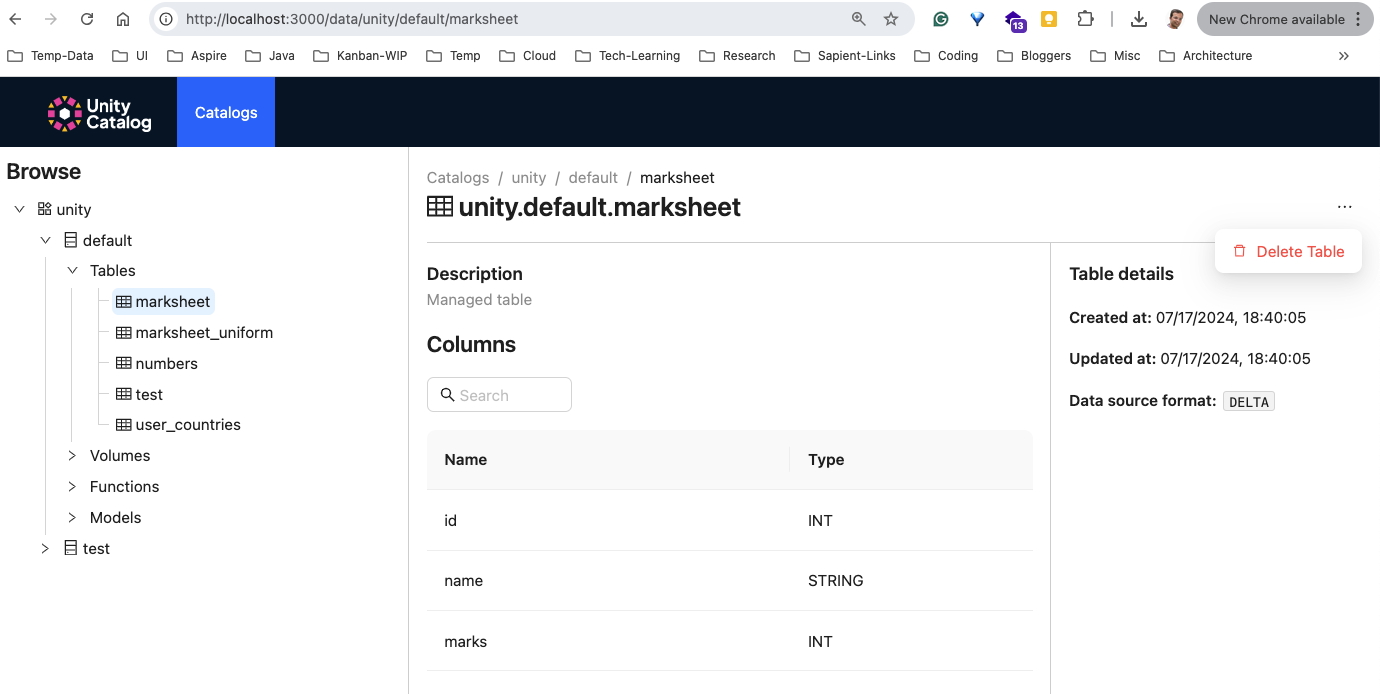Collapse the Tables tree node
Screen dimensions: 1380x694
[72, 270]
